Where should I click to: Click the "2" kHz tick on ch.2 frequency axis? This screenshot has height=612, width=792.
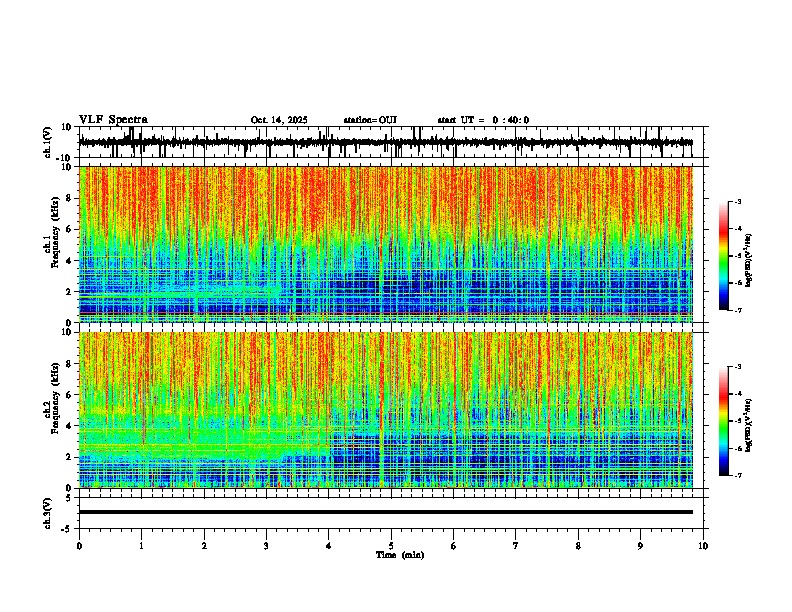(x=69, y=457)
